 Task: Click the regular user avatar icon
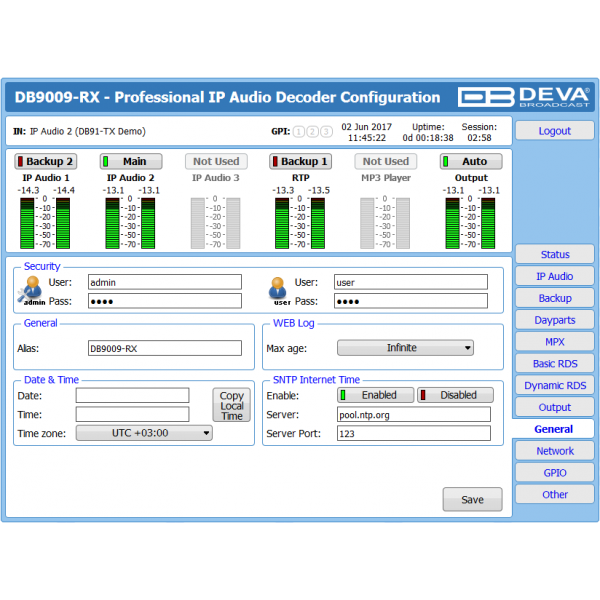click(278, 290)
